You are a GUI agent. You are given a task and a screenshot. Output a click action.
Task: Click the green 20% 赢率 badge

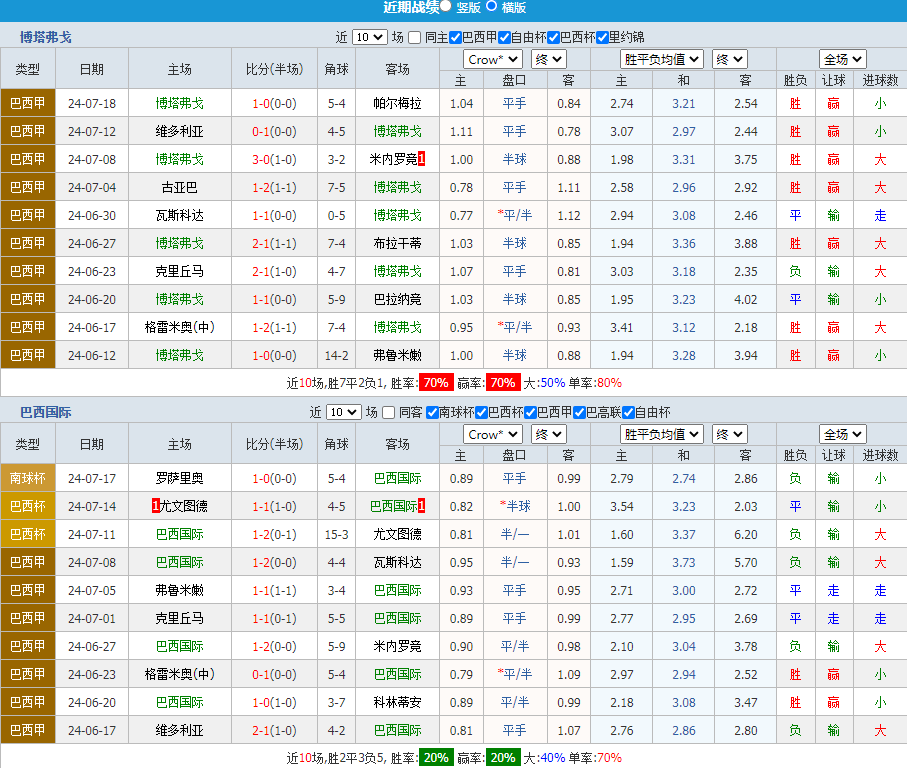point(502,757)
